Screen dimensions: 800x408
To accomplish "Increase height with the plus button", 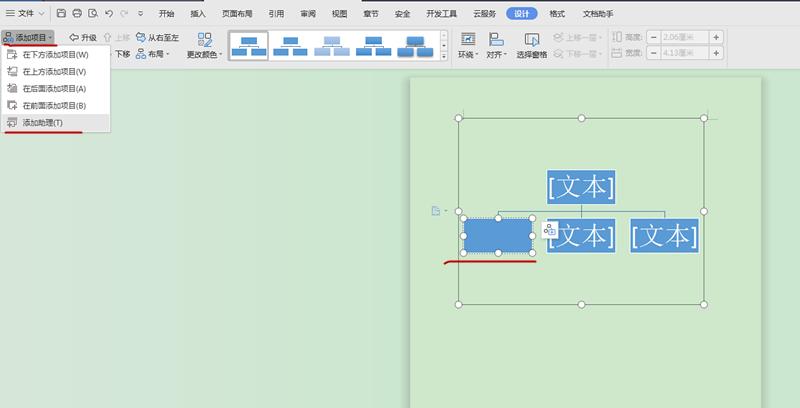I will pyautogui.click(x=715, y=37).
